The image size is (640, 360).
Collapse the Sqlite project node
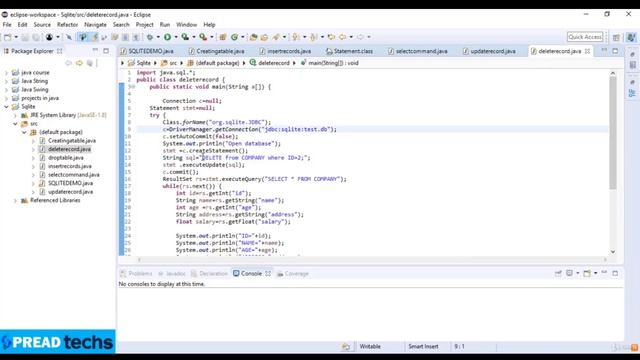click(6, 107)
